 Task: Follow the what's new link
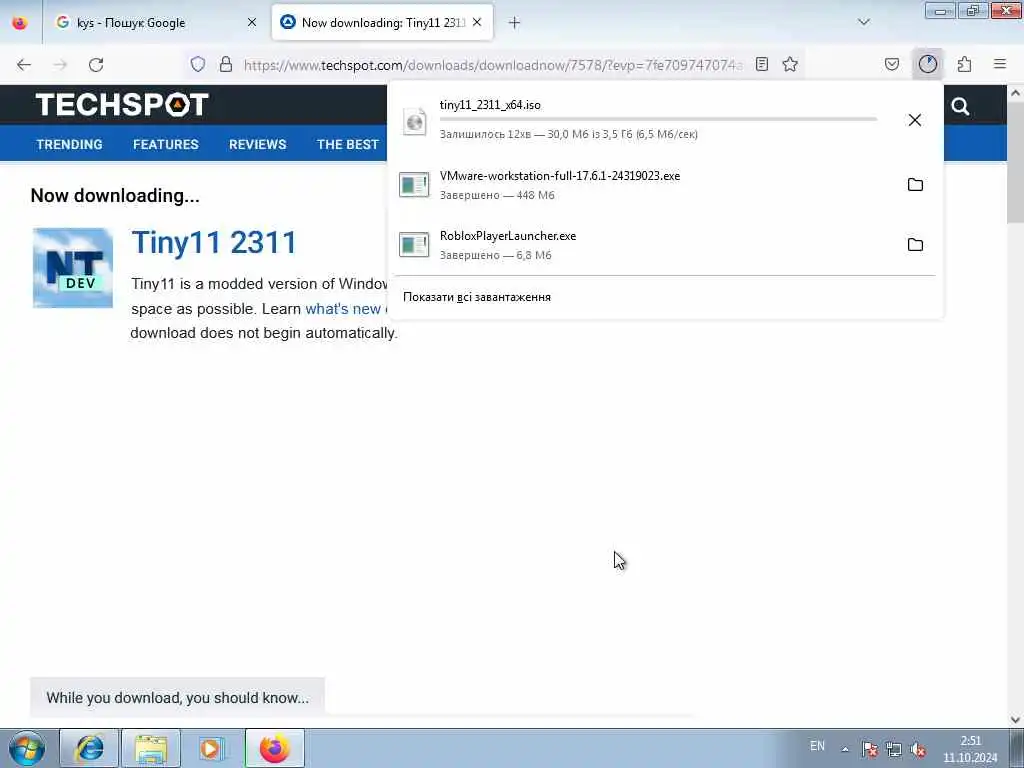343,309
